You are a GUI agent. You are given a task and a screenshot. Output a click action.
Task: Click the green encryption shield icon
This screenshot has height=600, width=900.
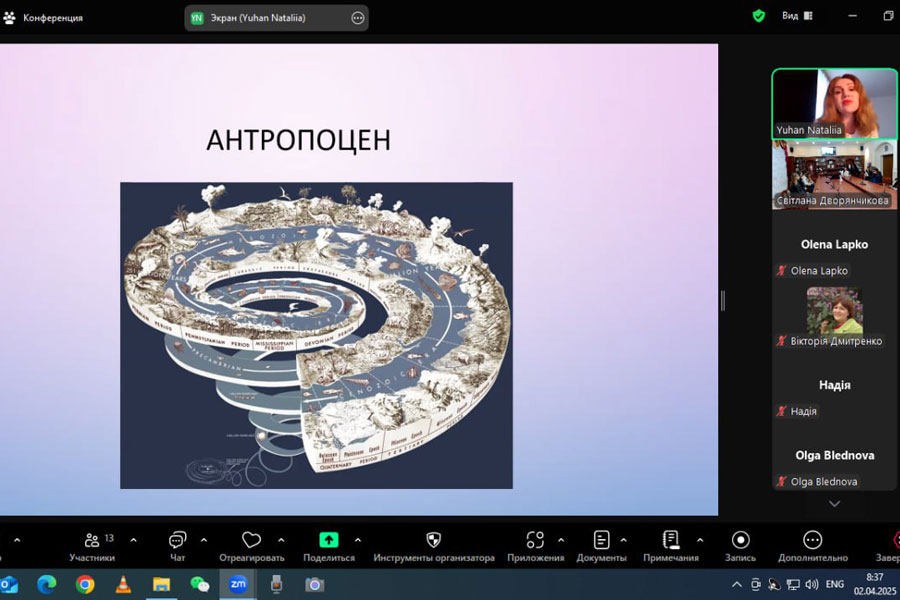coord(759,16)
